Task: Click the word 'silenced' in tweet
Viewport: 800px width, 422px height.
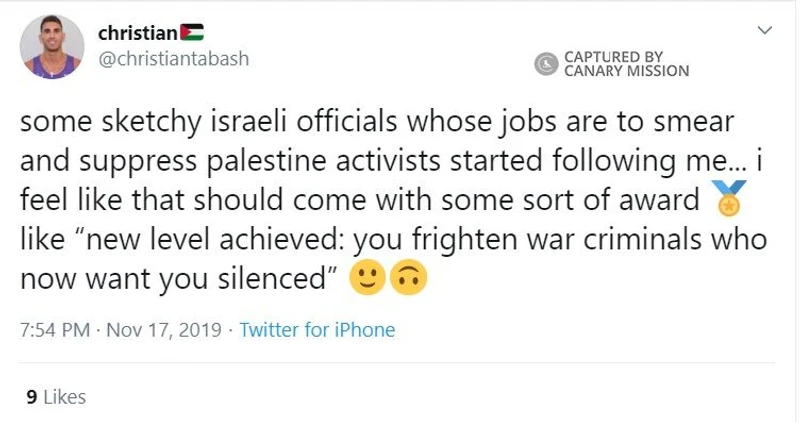Action: [272, 279]
